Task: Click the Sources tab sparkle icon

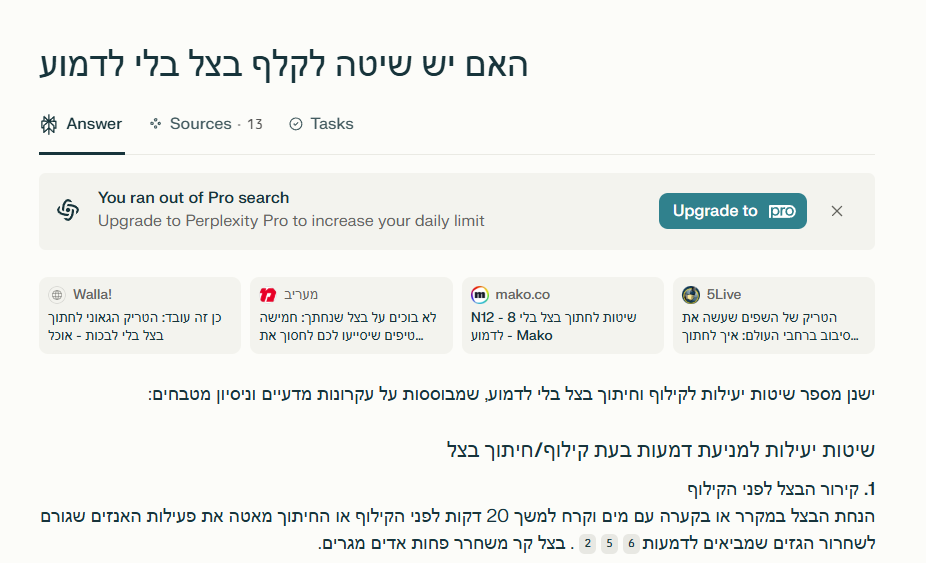Action: click(x=155, y=124)
